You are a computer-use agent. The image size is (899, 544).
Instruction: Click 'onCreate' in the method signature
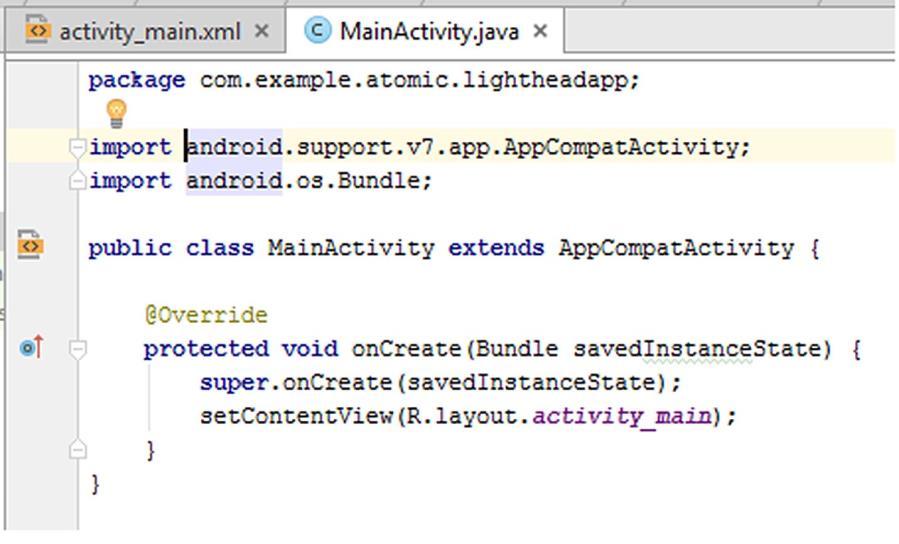point(406,349)
